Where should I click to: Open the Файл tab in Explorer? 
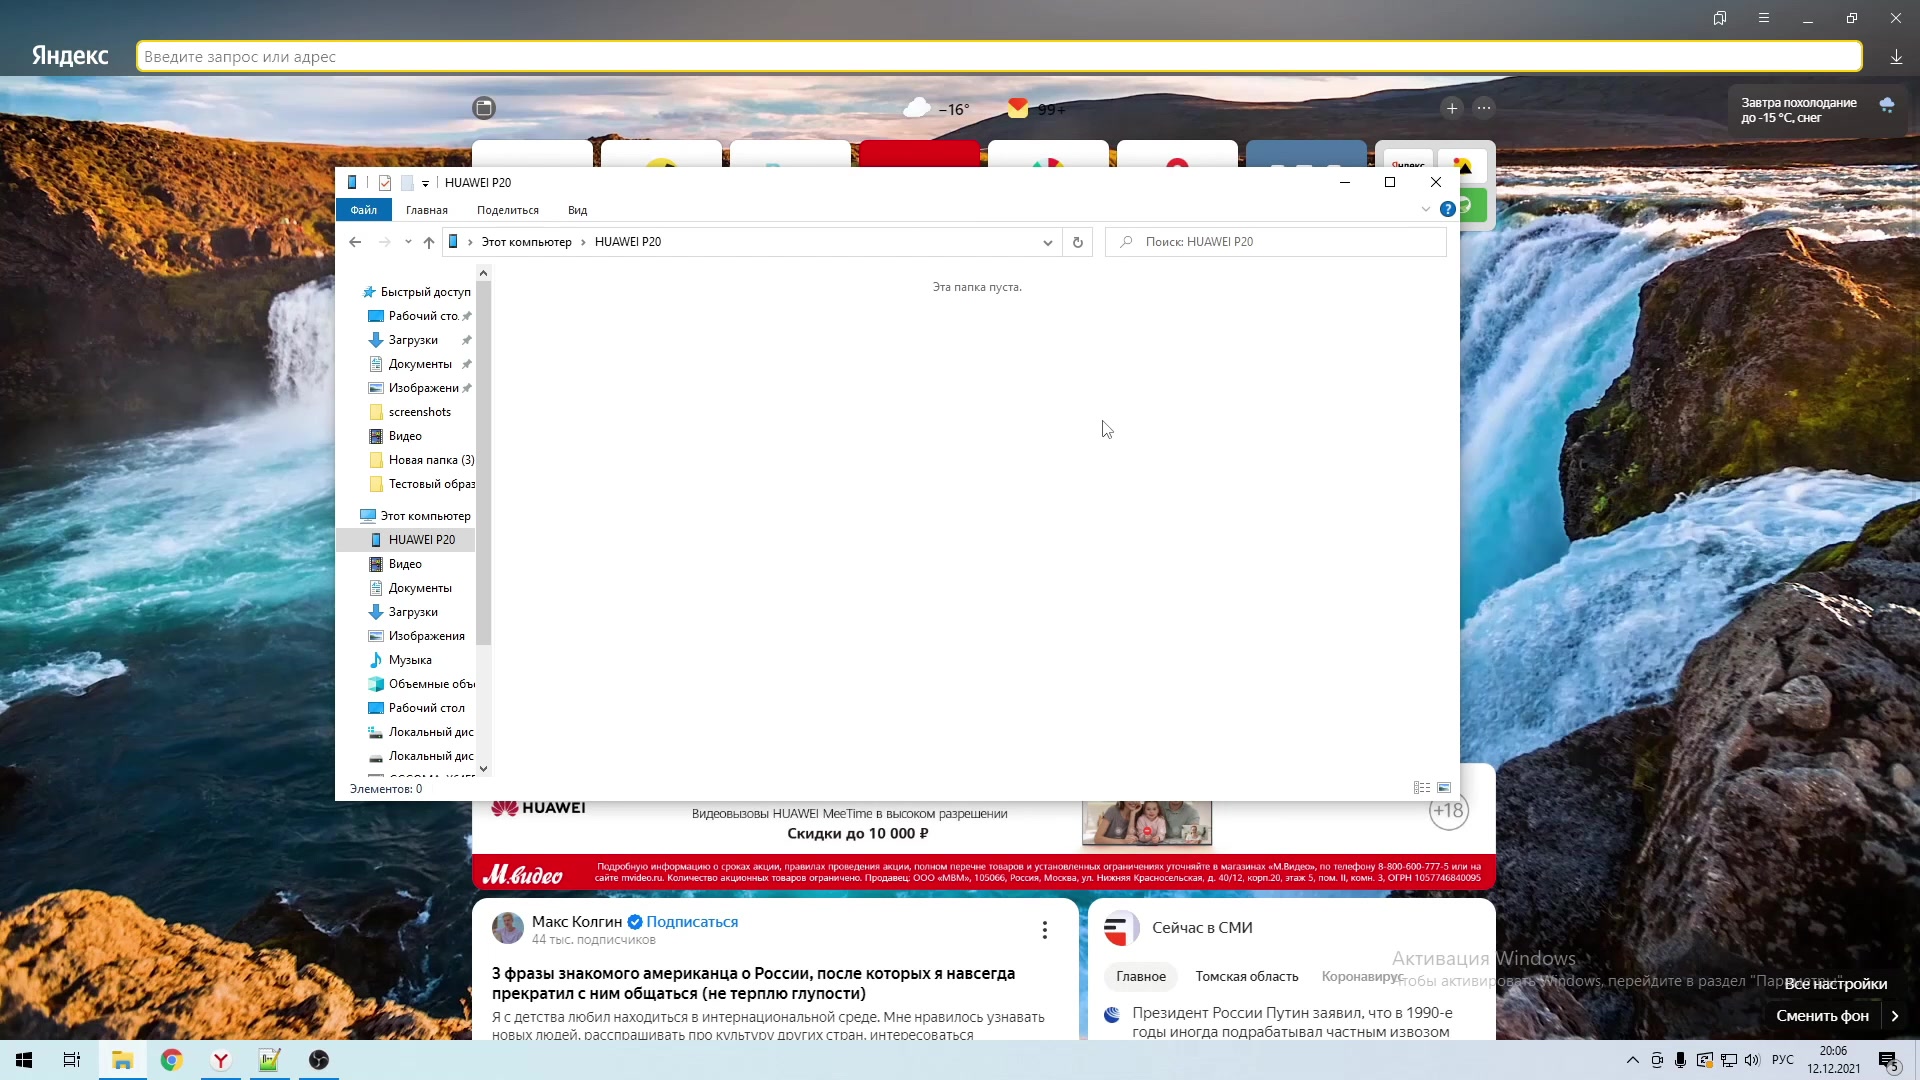363,210
